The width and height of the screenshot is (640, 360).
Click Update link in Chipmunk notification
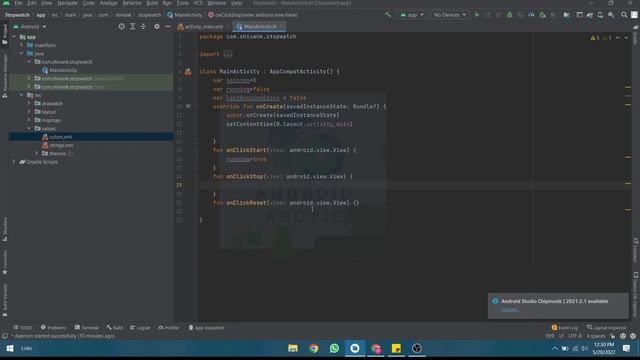coord(510,310)
